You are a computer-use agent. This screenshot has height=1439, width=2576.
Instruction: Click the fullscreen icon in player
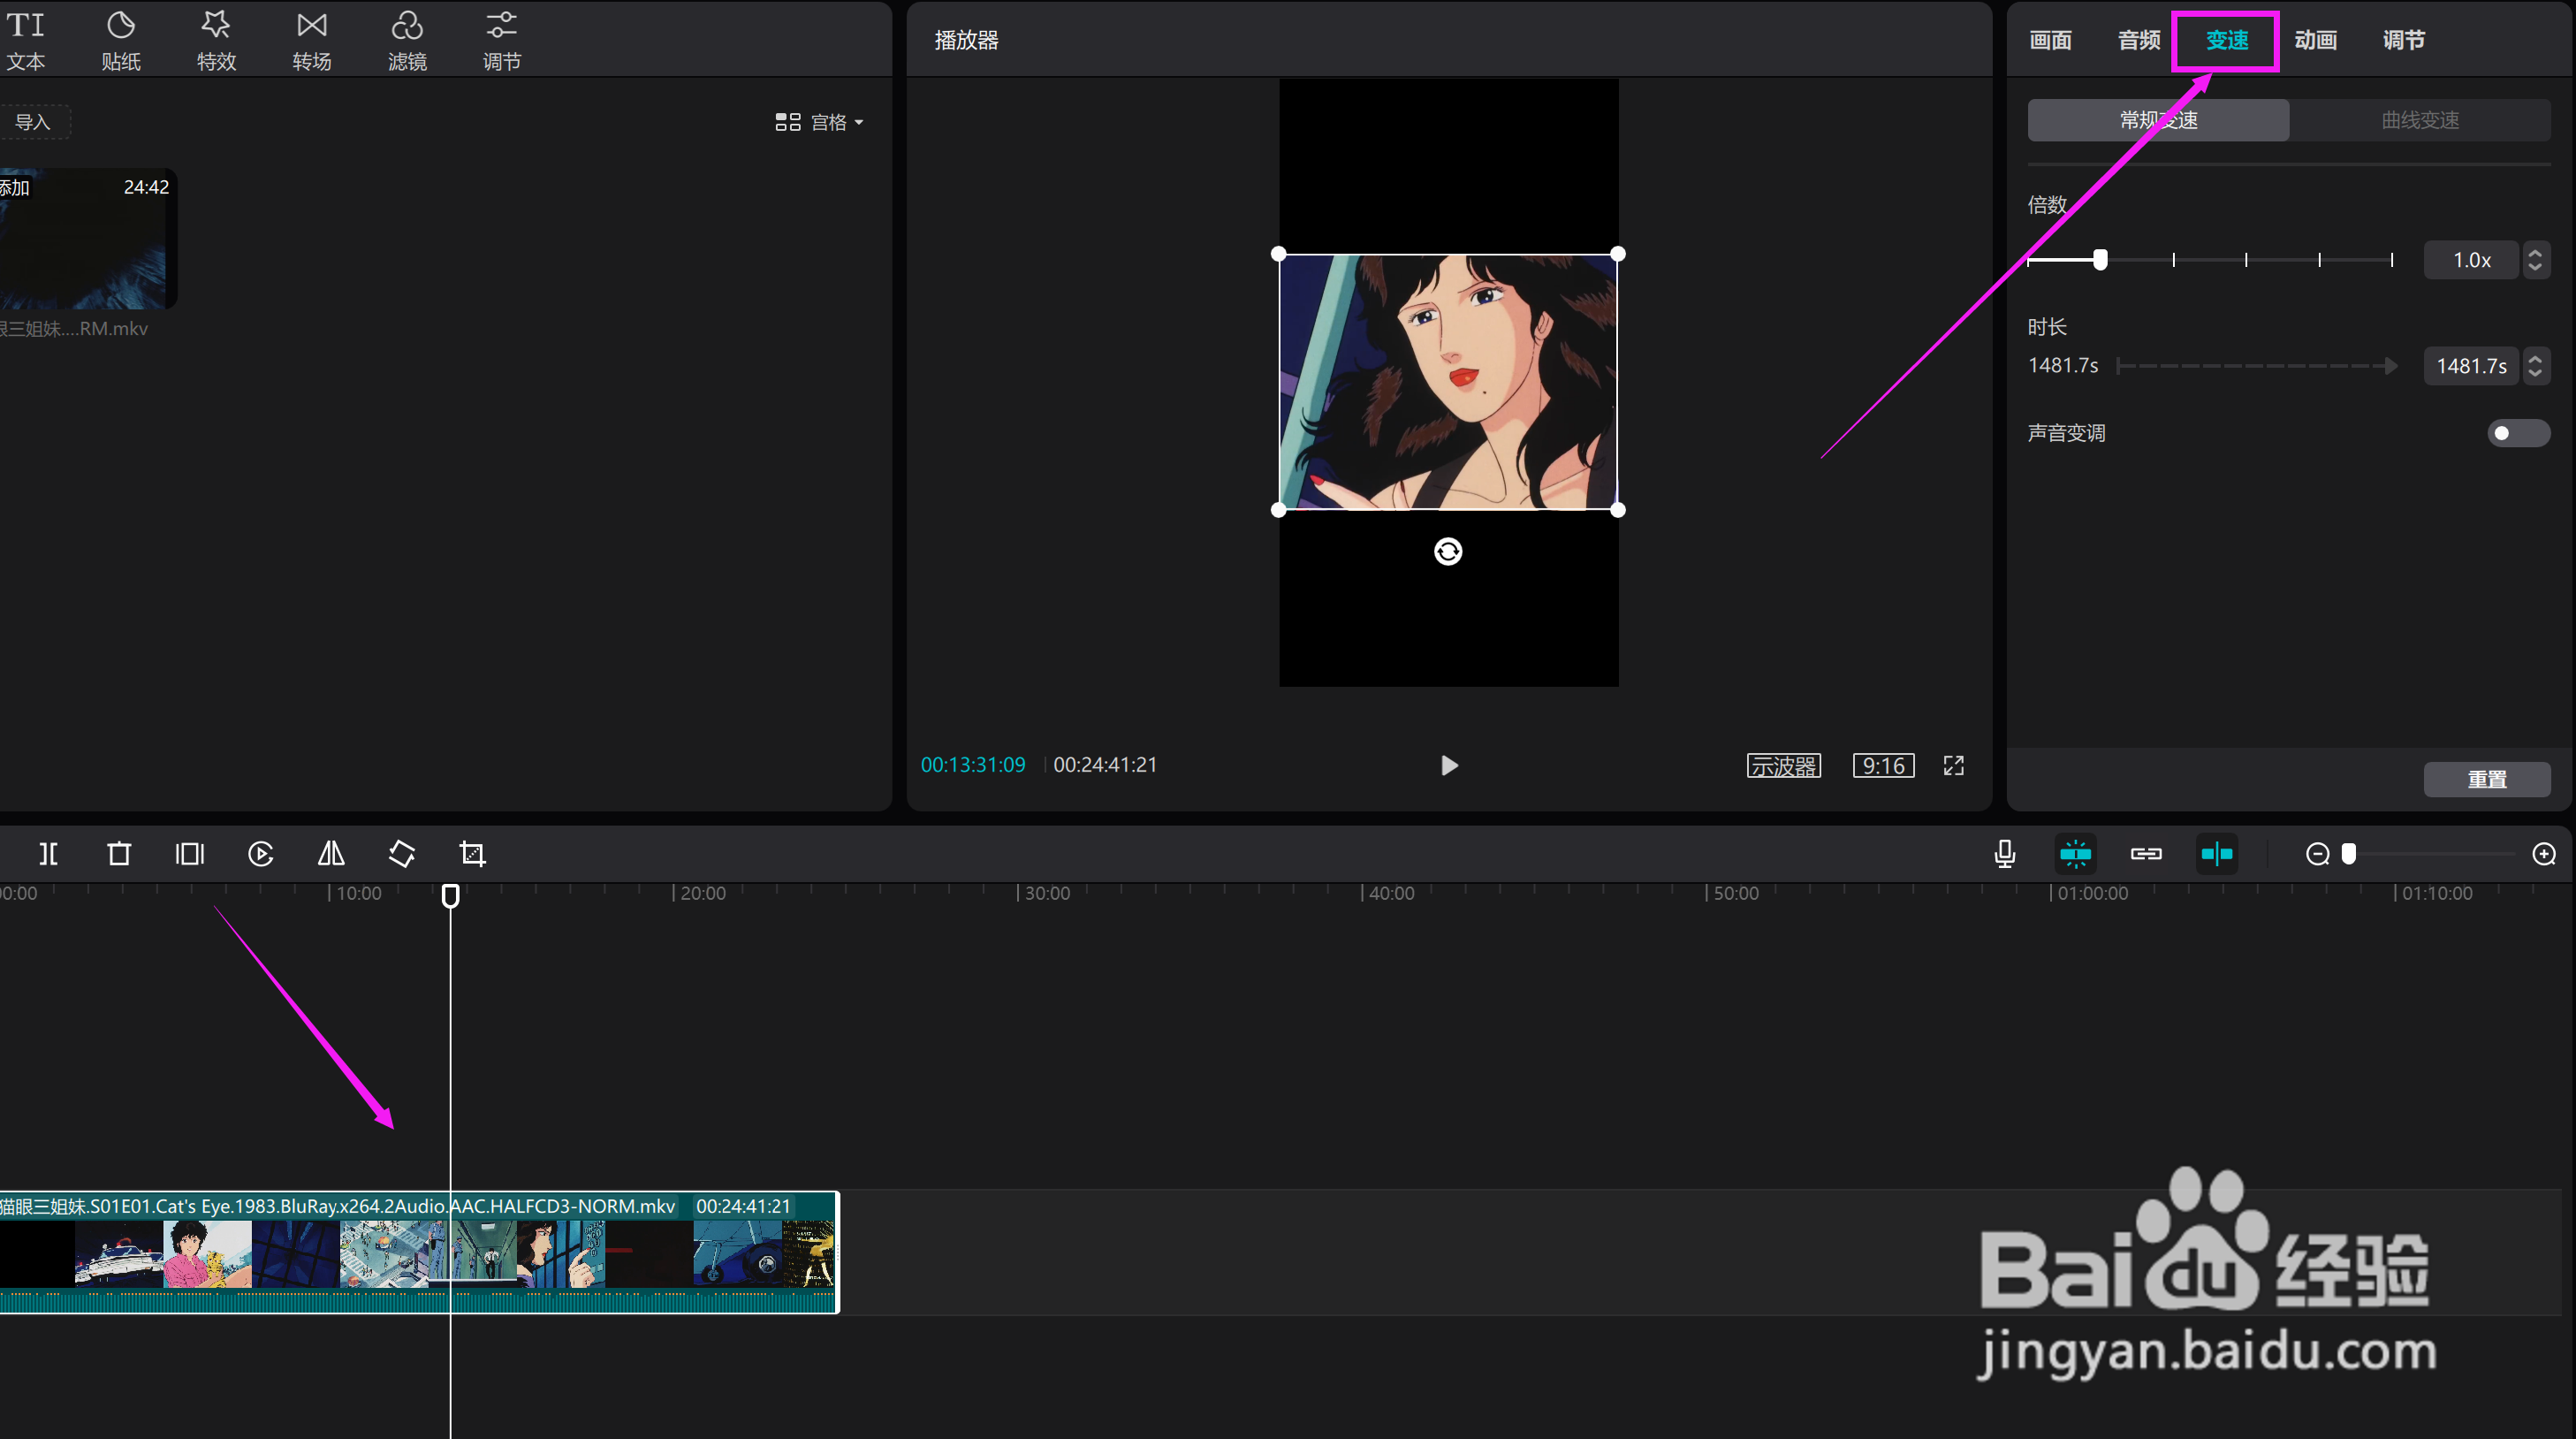pos(1954,766)
